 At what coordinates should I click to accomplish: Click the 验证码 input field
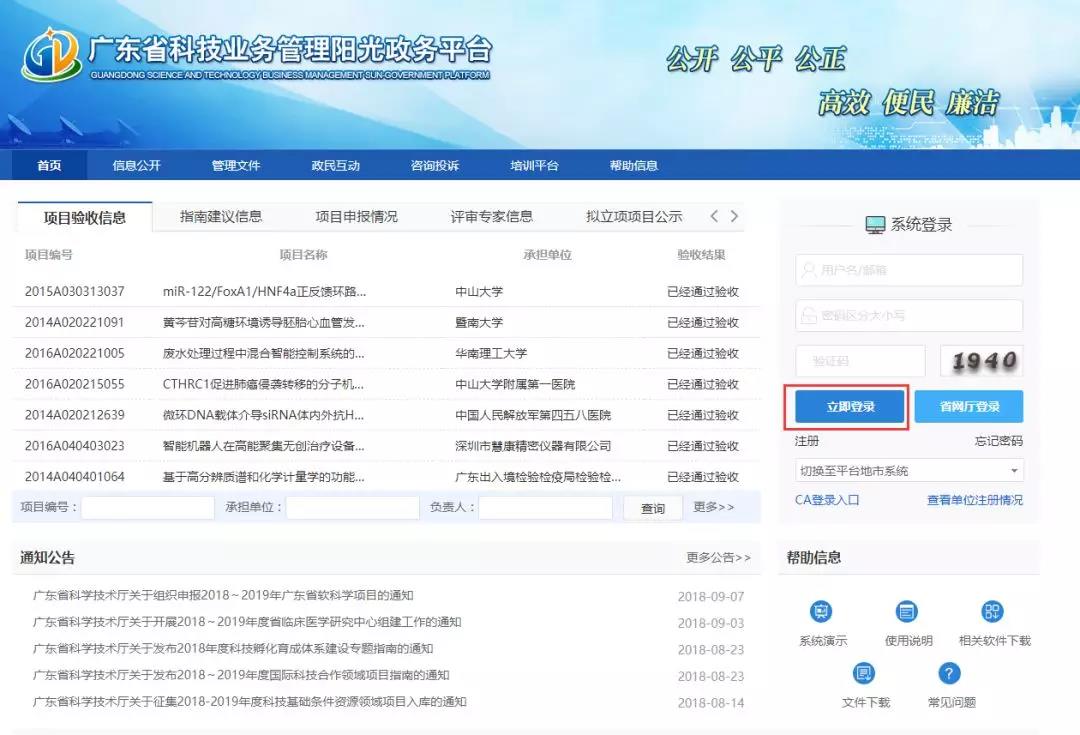(860, 361)
